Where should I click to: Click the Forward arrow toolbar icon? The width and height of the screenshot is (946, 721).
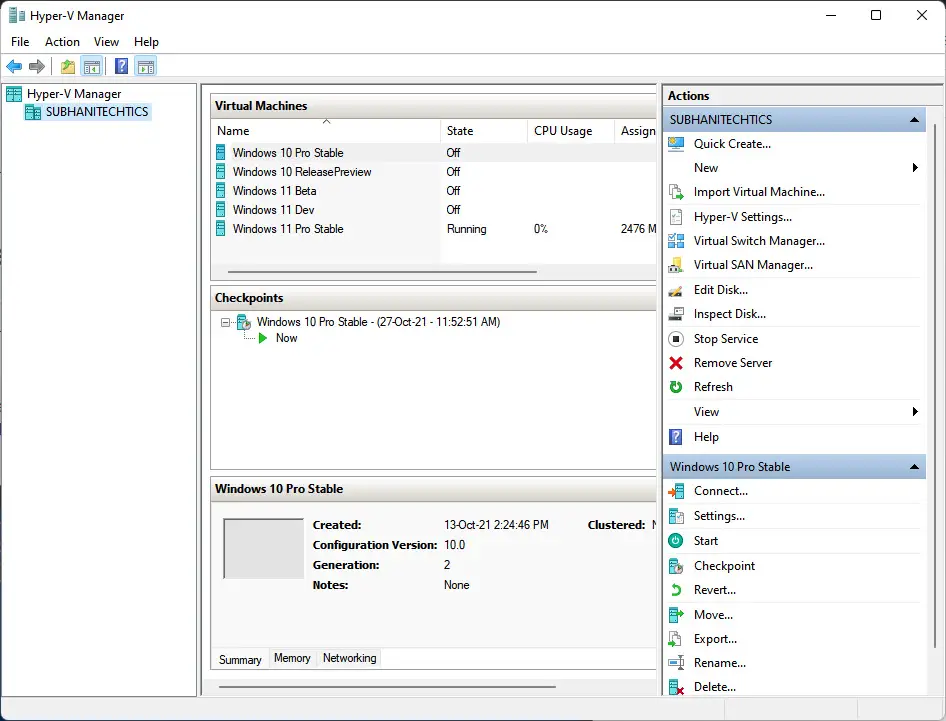click(x=37, y=66)
